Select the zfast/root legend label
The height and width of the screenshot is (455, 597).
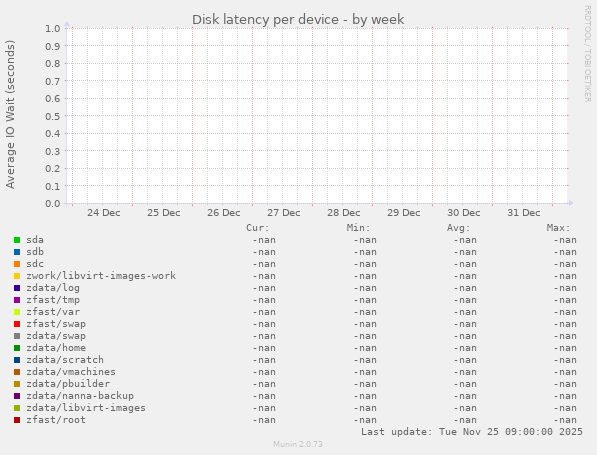point(56,420)
